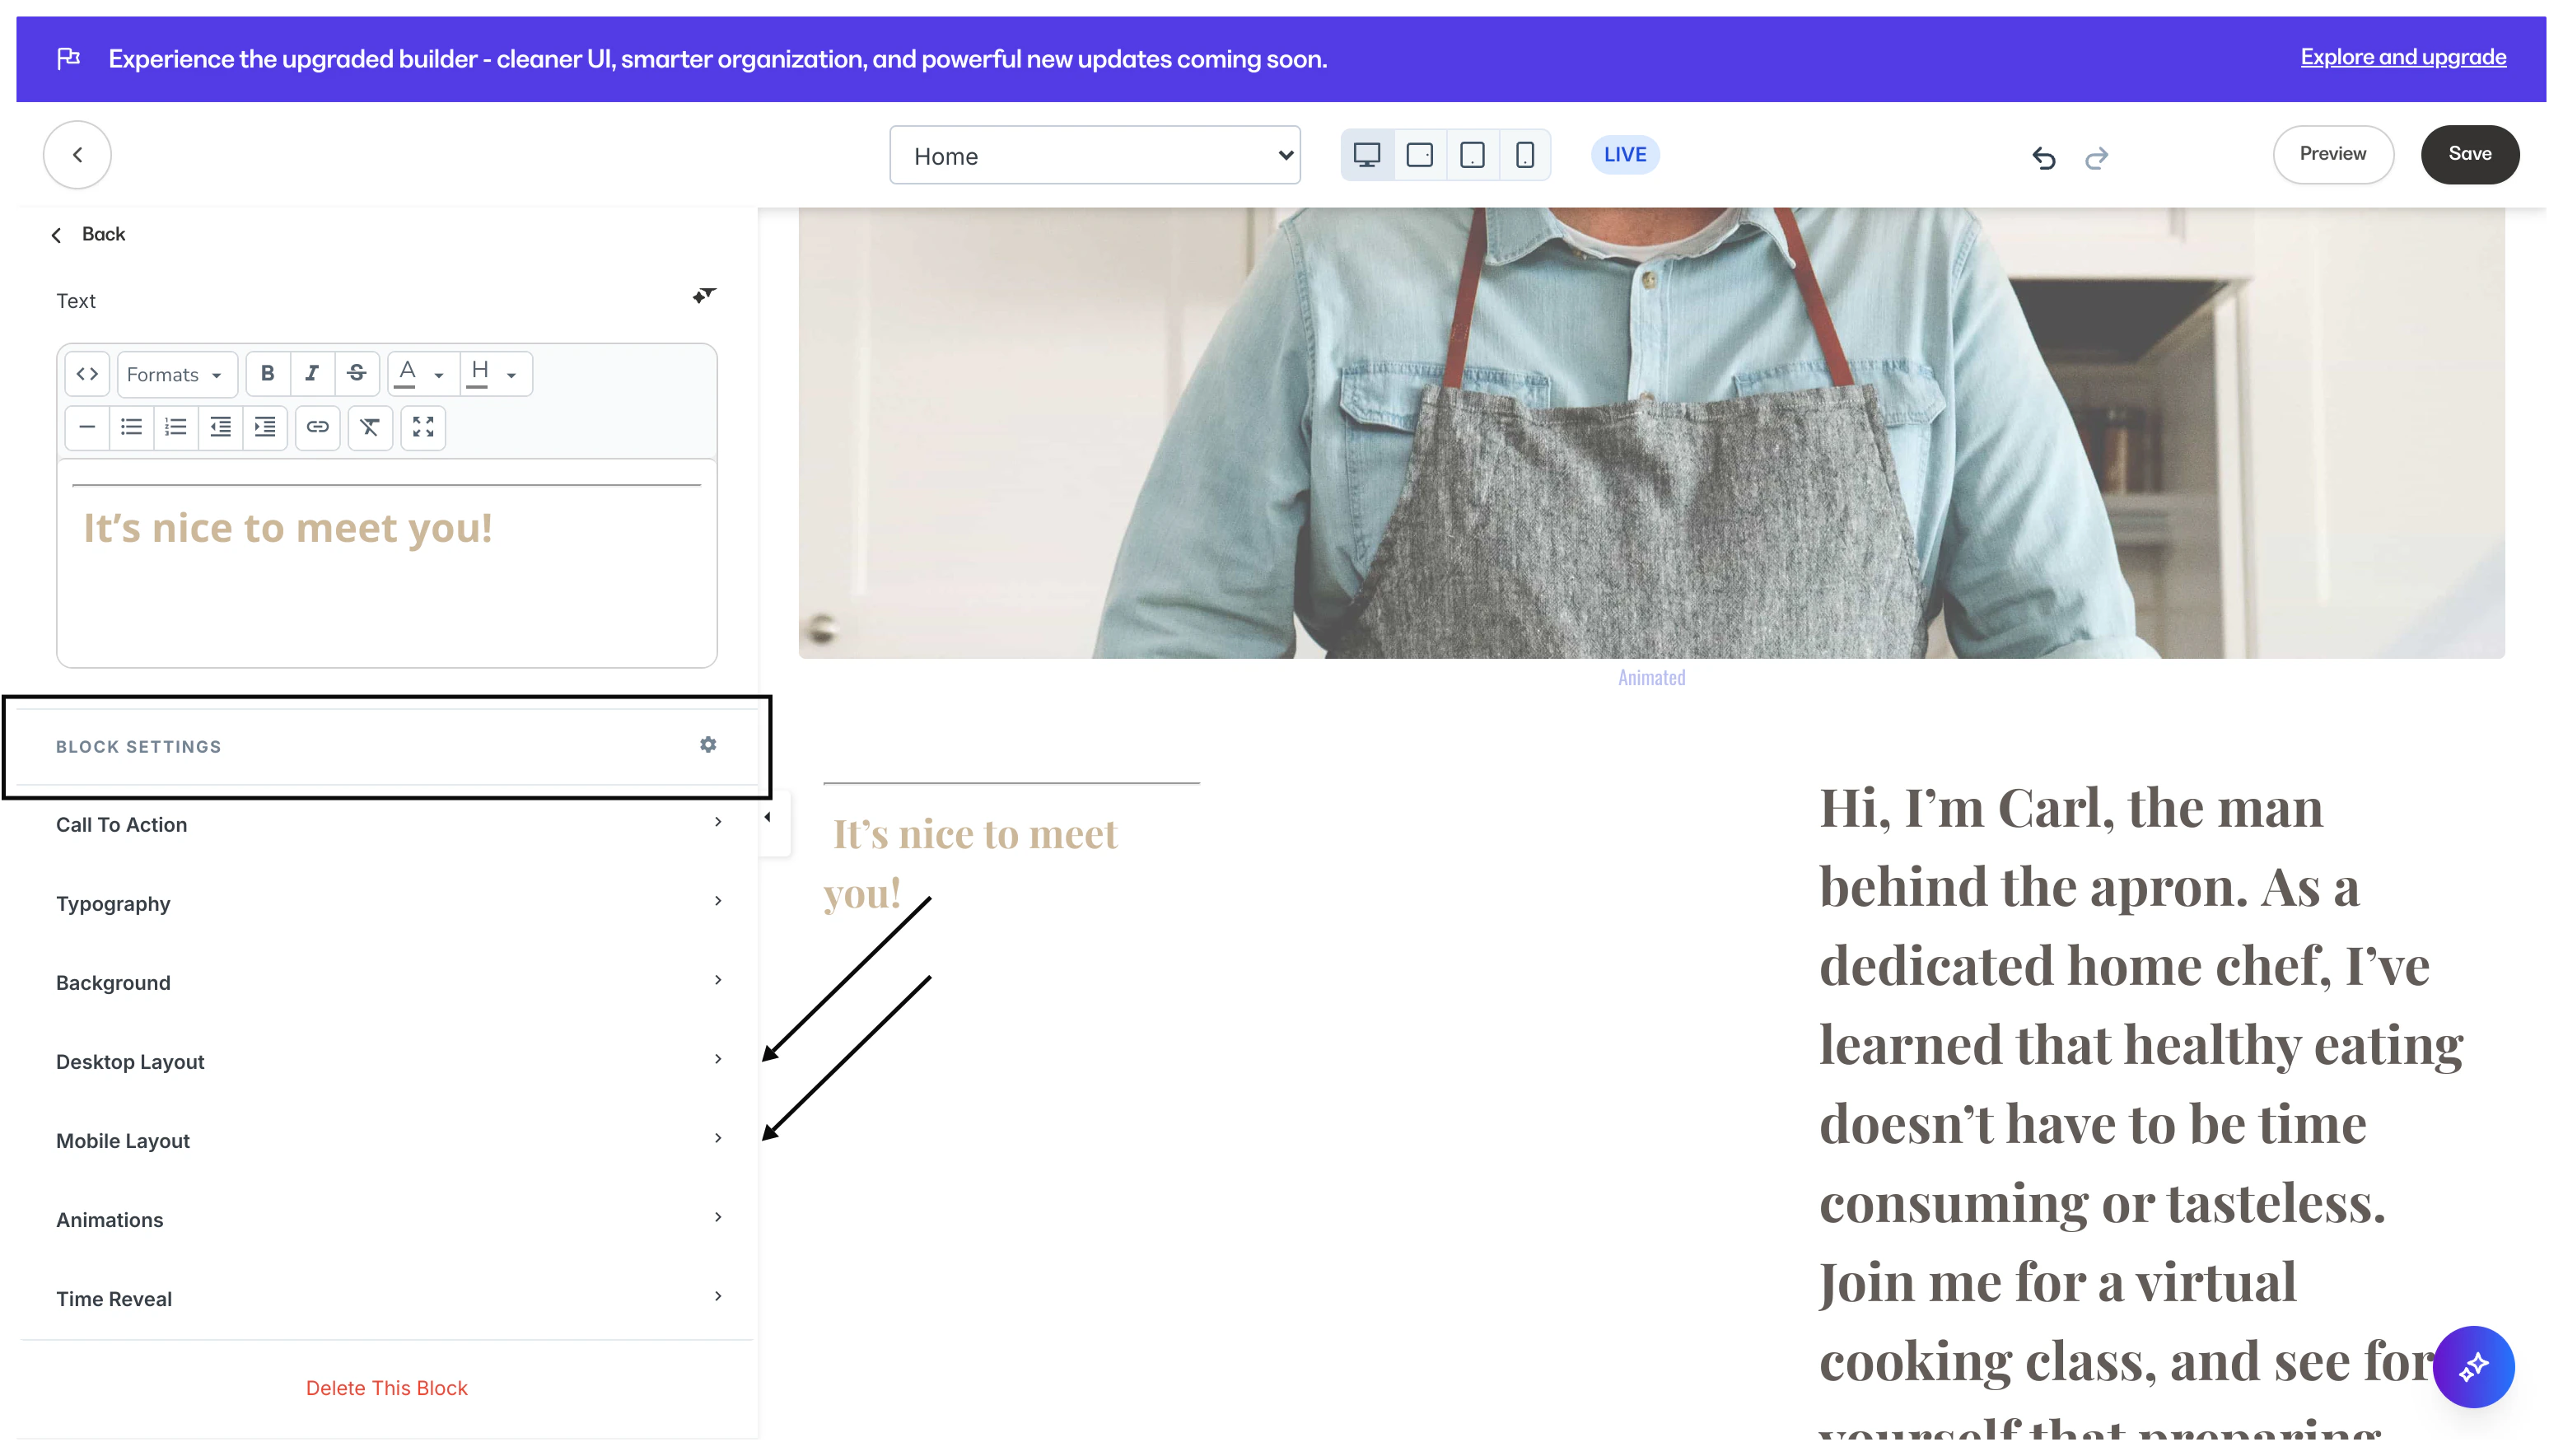
Task: Switch to portrait tablet view
Action: coord(1472,155)
